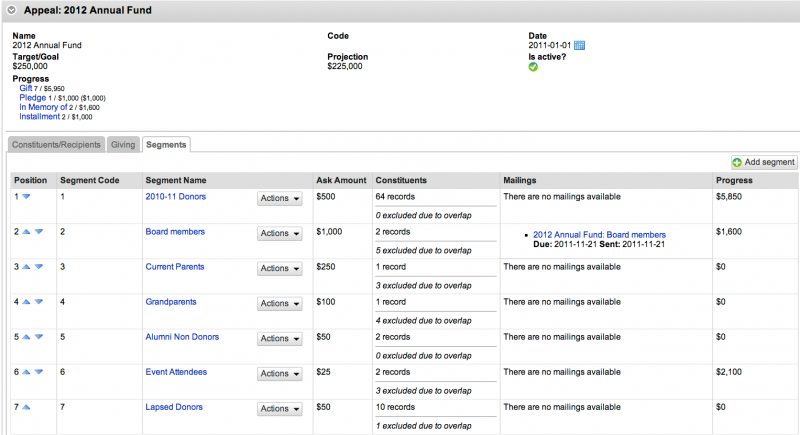Click the $225,000 Projection value
Screen dimensions: 800x435
click(345, 66)
